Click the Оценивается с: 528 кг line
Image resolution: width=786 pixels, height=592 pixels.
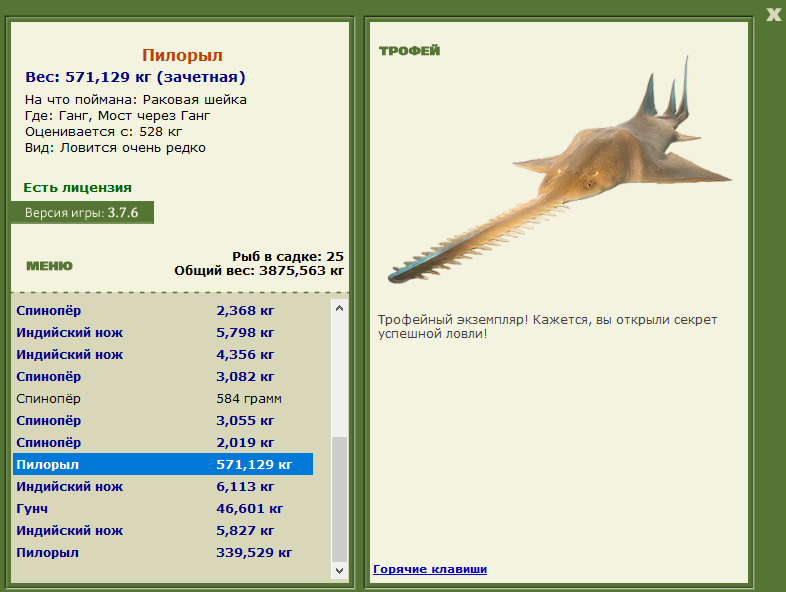tap(104, 132)
